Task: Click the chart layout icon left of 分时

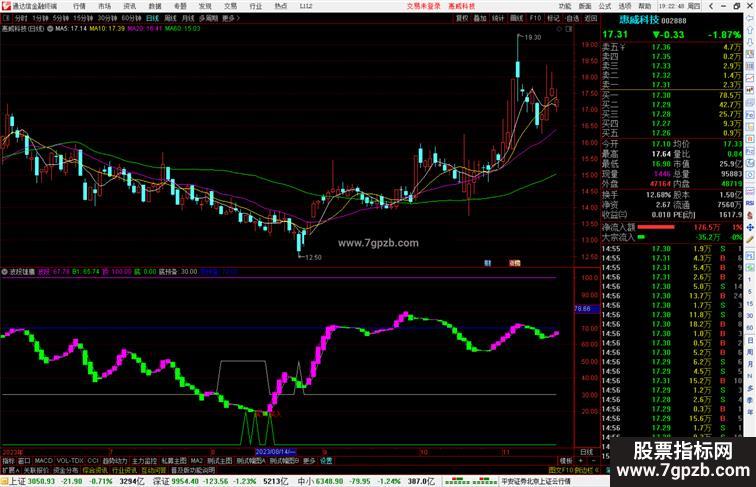Action: point(7,18)
